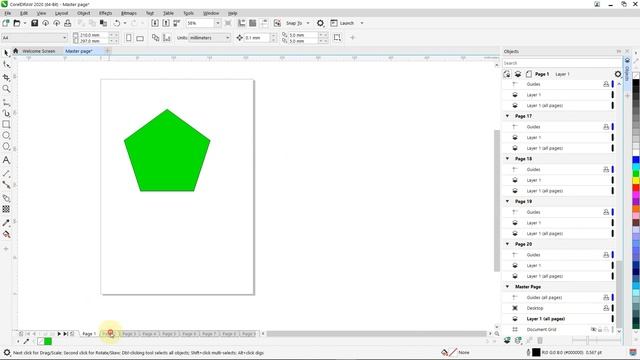This screenshot has height=360, width=640.
Task: Click the Print icon
Action: (68, 23)
